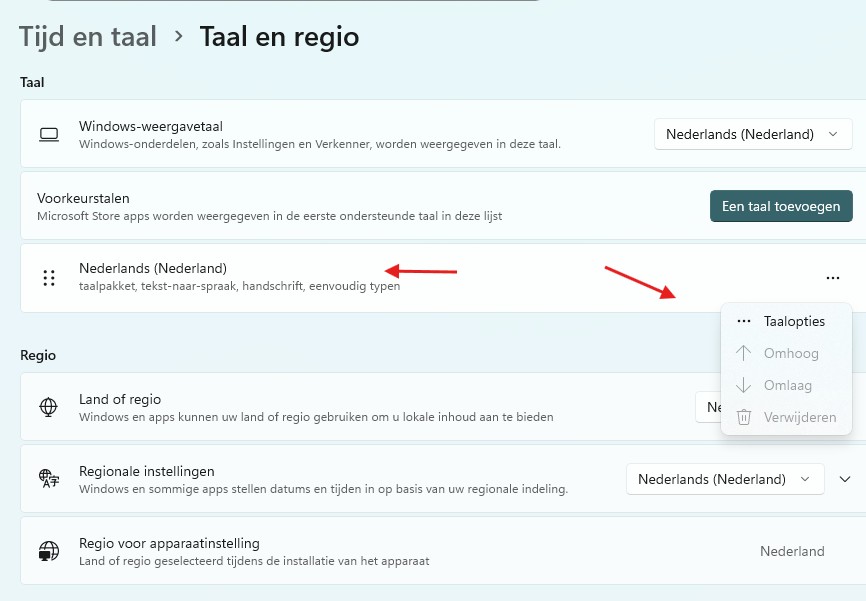Click the Regionale instellingen label

[x=147, y=471]
